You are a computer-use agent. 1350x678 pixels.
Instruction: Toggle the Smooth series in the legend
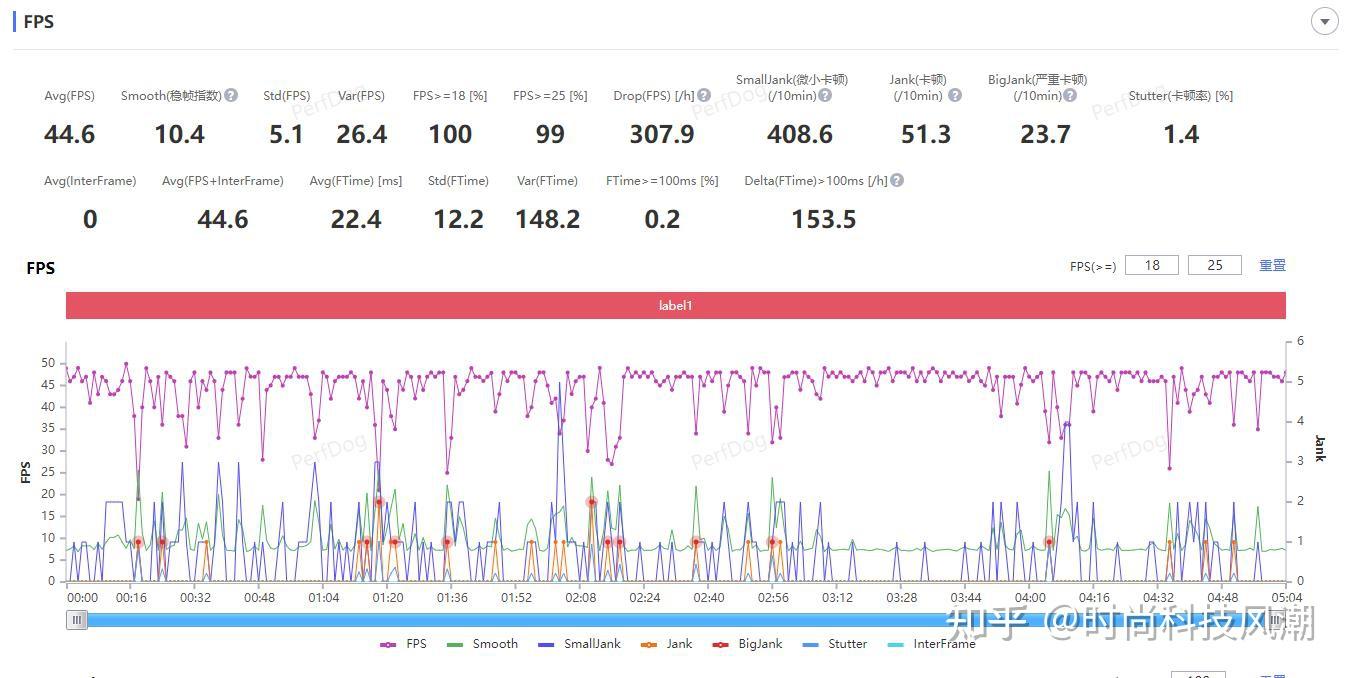pyautogui.click(x=483, y=644)
